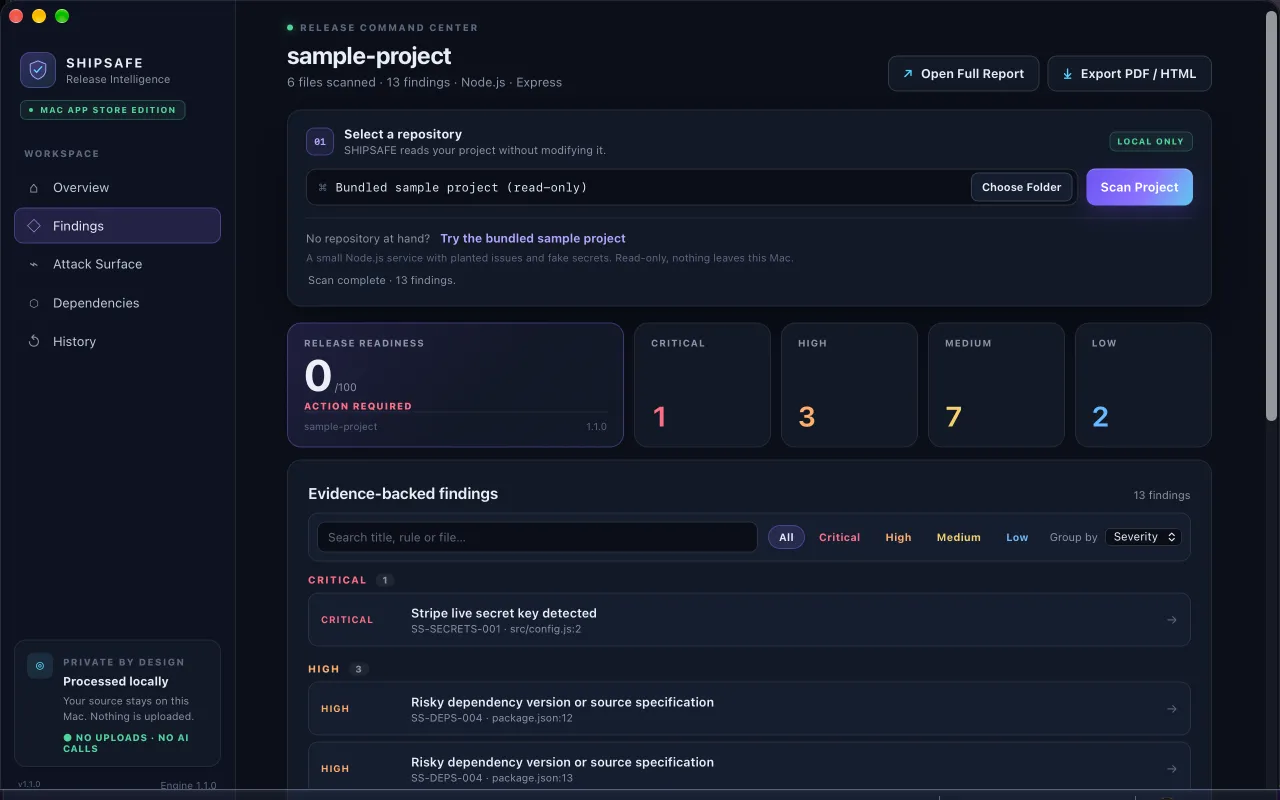Click arrow on package.json:13 finding row
The image size is (1280, 800).
(1172, 769)
